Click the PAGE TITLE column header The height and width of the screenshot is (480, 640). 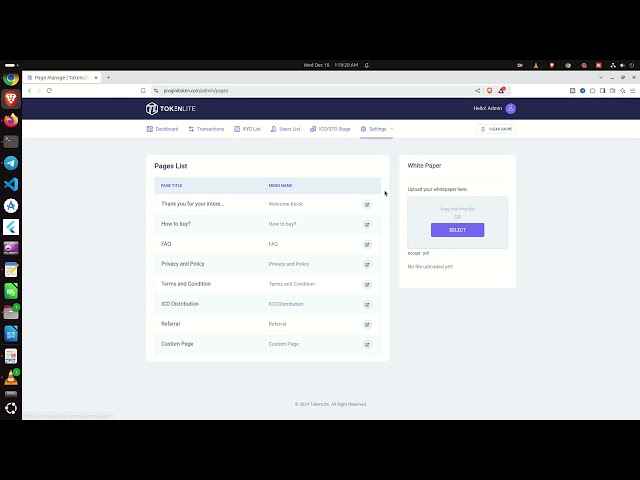tap(171, 185)
